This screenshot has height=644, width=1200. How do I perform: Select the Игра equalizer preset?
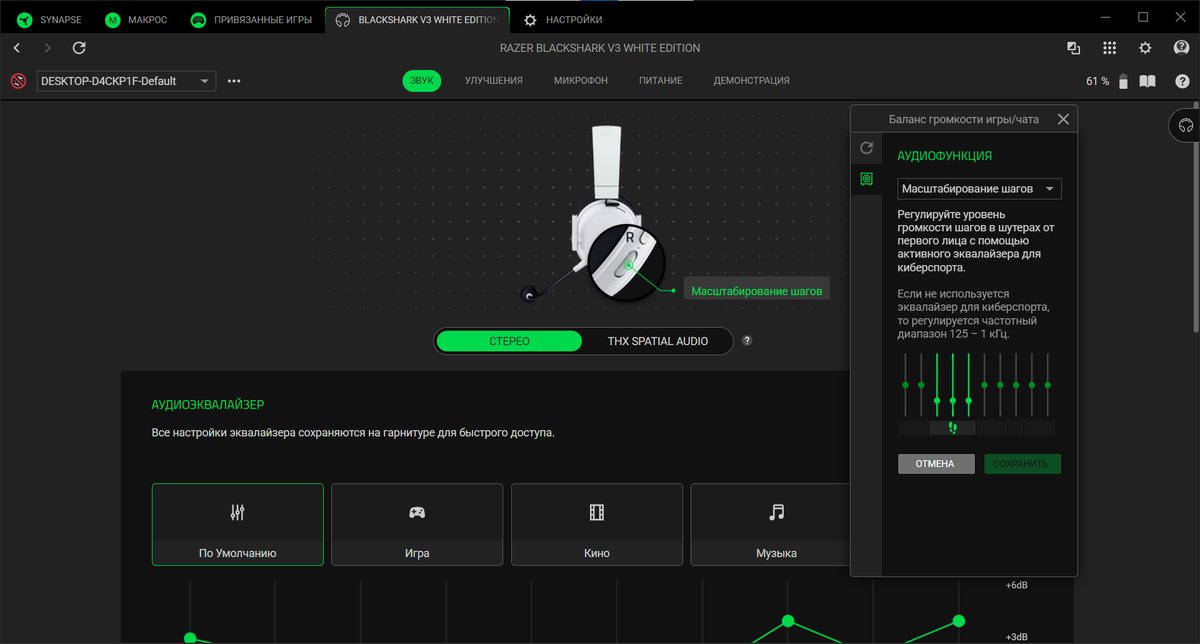(417, 525)
